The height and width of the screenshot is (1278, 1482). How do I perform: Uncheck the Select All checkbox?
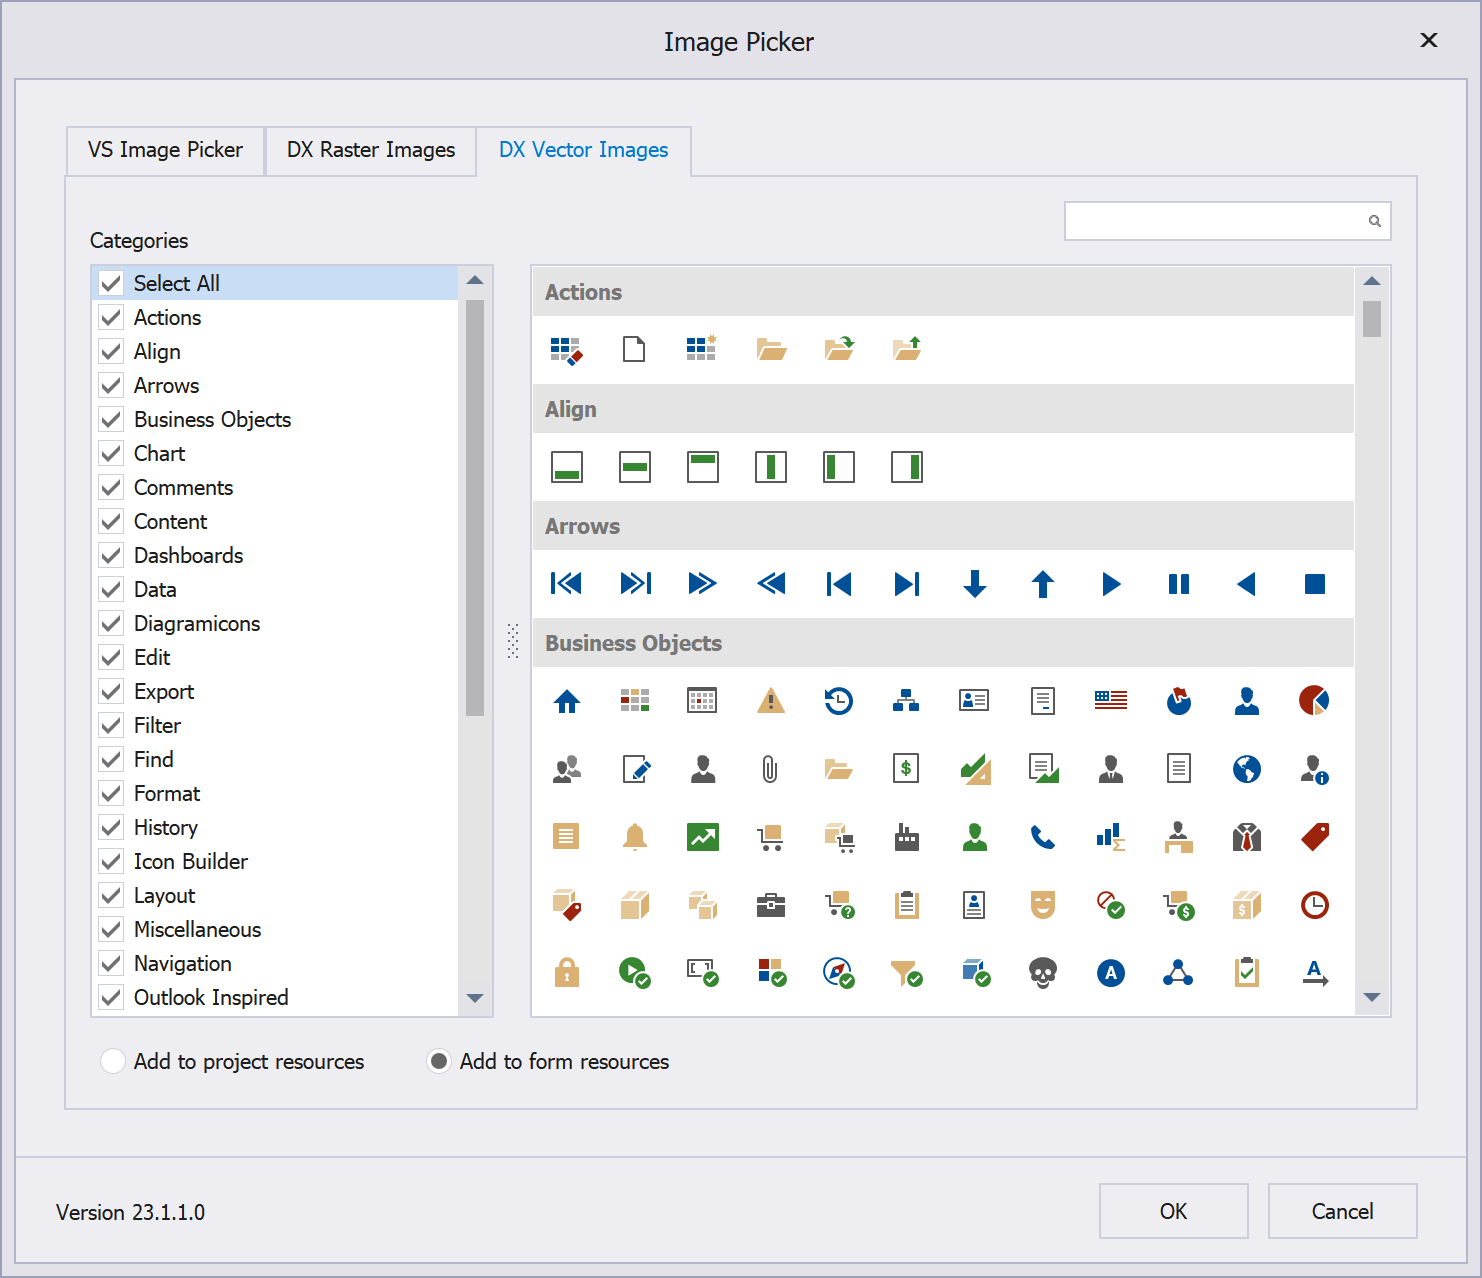coord(112,284)
